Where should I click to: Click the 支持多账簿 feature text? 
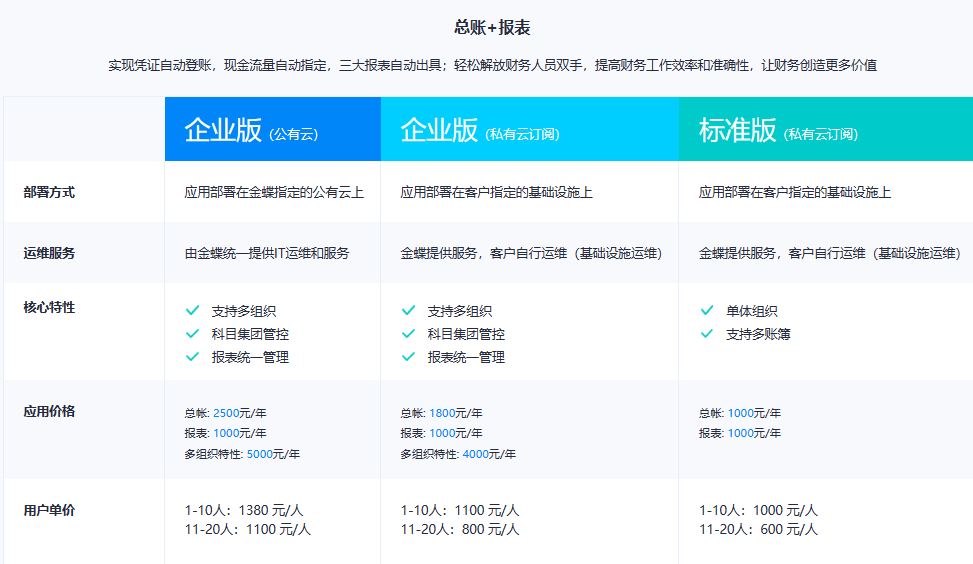coord(758,334)
